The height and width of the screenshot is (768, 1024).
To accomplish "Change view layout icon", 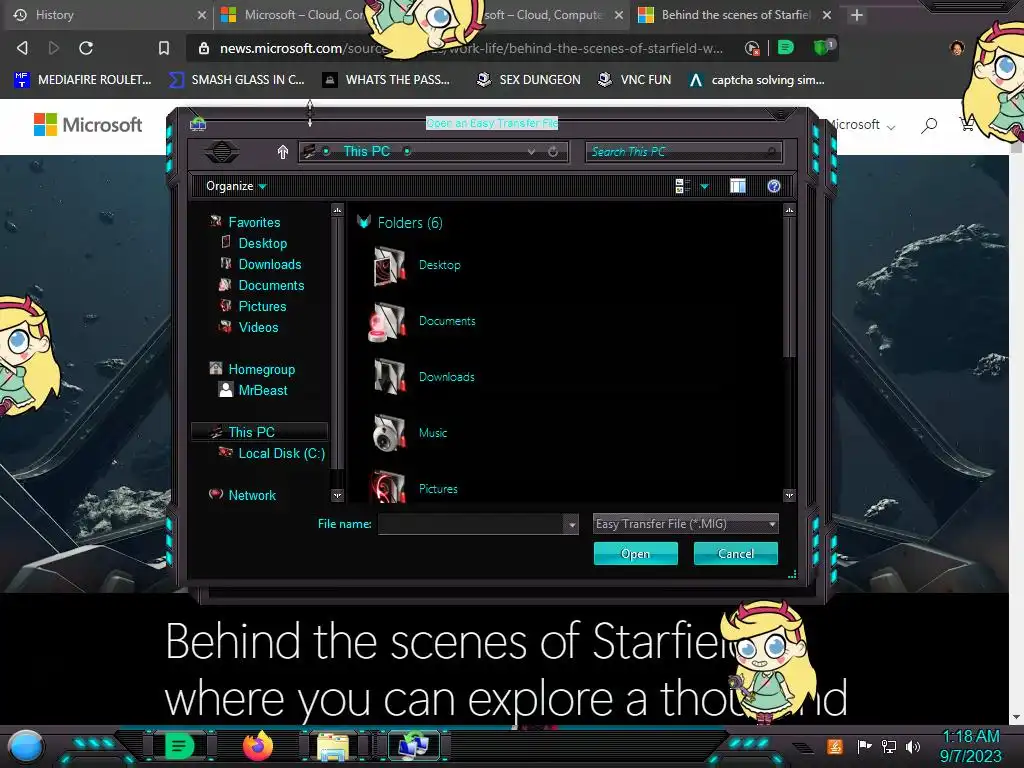I will coord(682,186).
